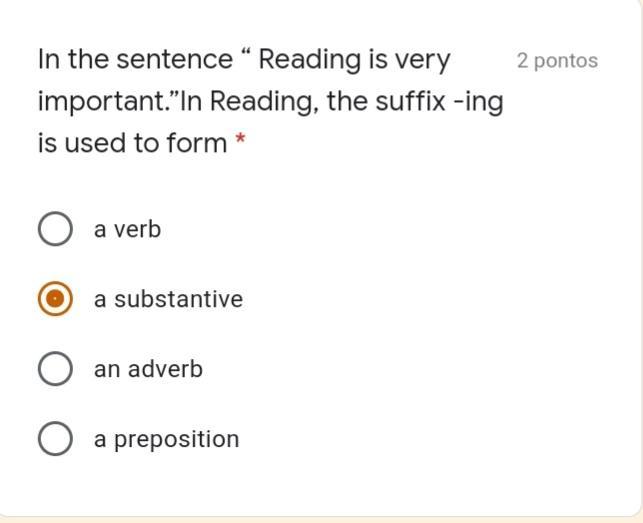
Task: Click the selected "a substantive" radio button
Action: click(55, 299)
